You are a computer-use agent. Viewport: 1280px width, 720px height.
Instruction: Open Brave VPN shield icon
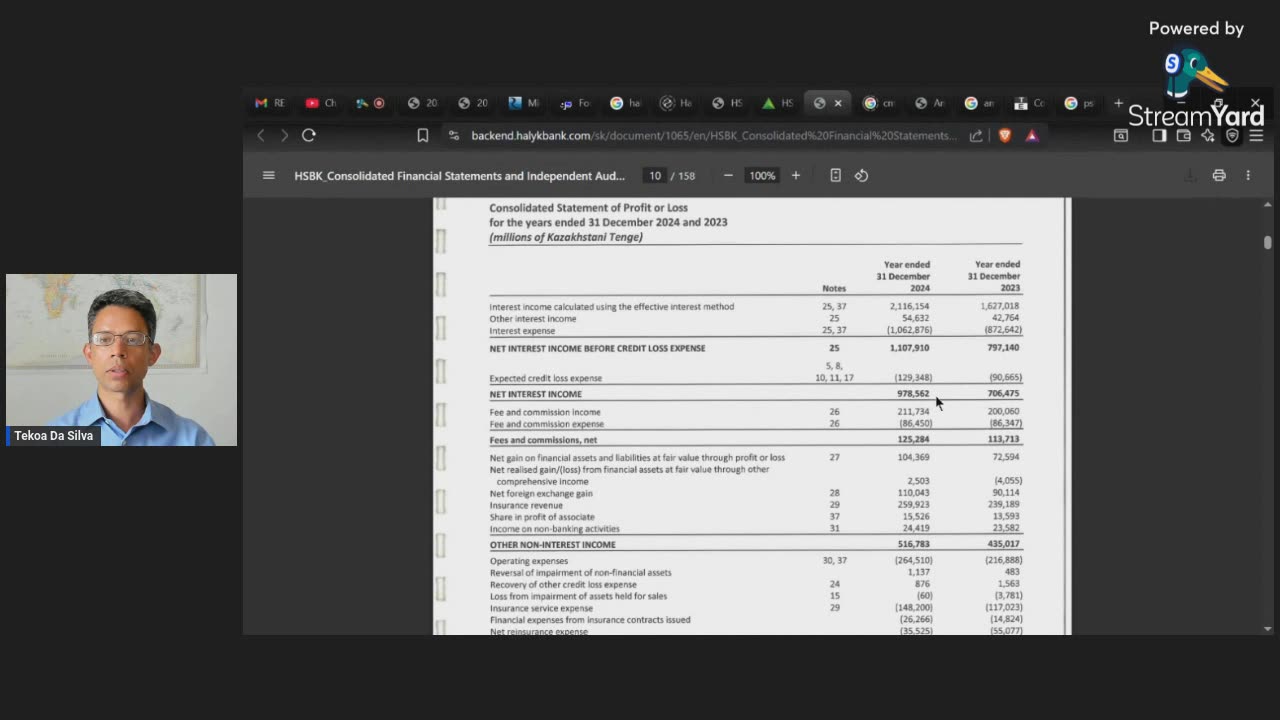1232,135
